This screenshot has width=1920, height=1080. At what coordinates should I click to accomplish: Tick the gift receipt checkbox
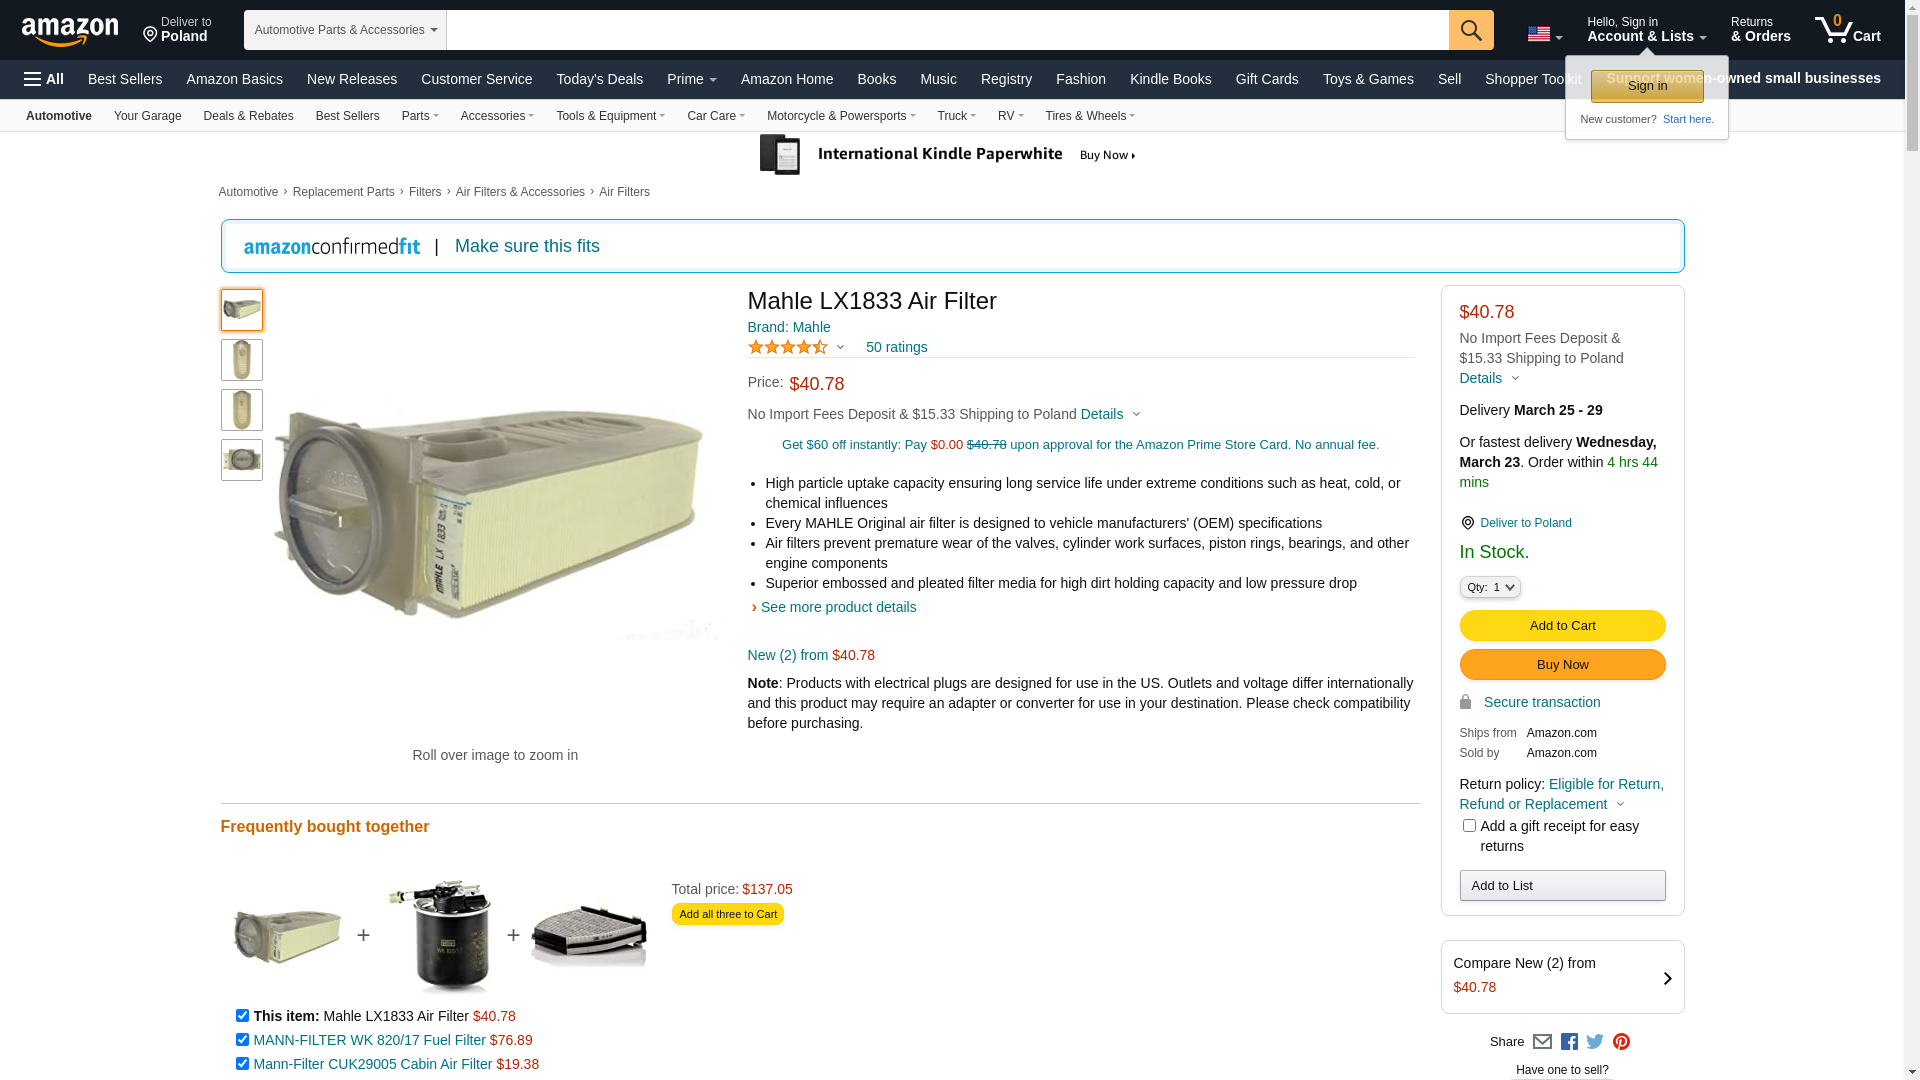click(x=1469, y=826)
